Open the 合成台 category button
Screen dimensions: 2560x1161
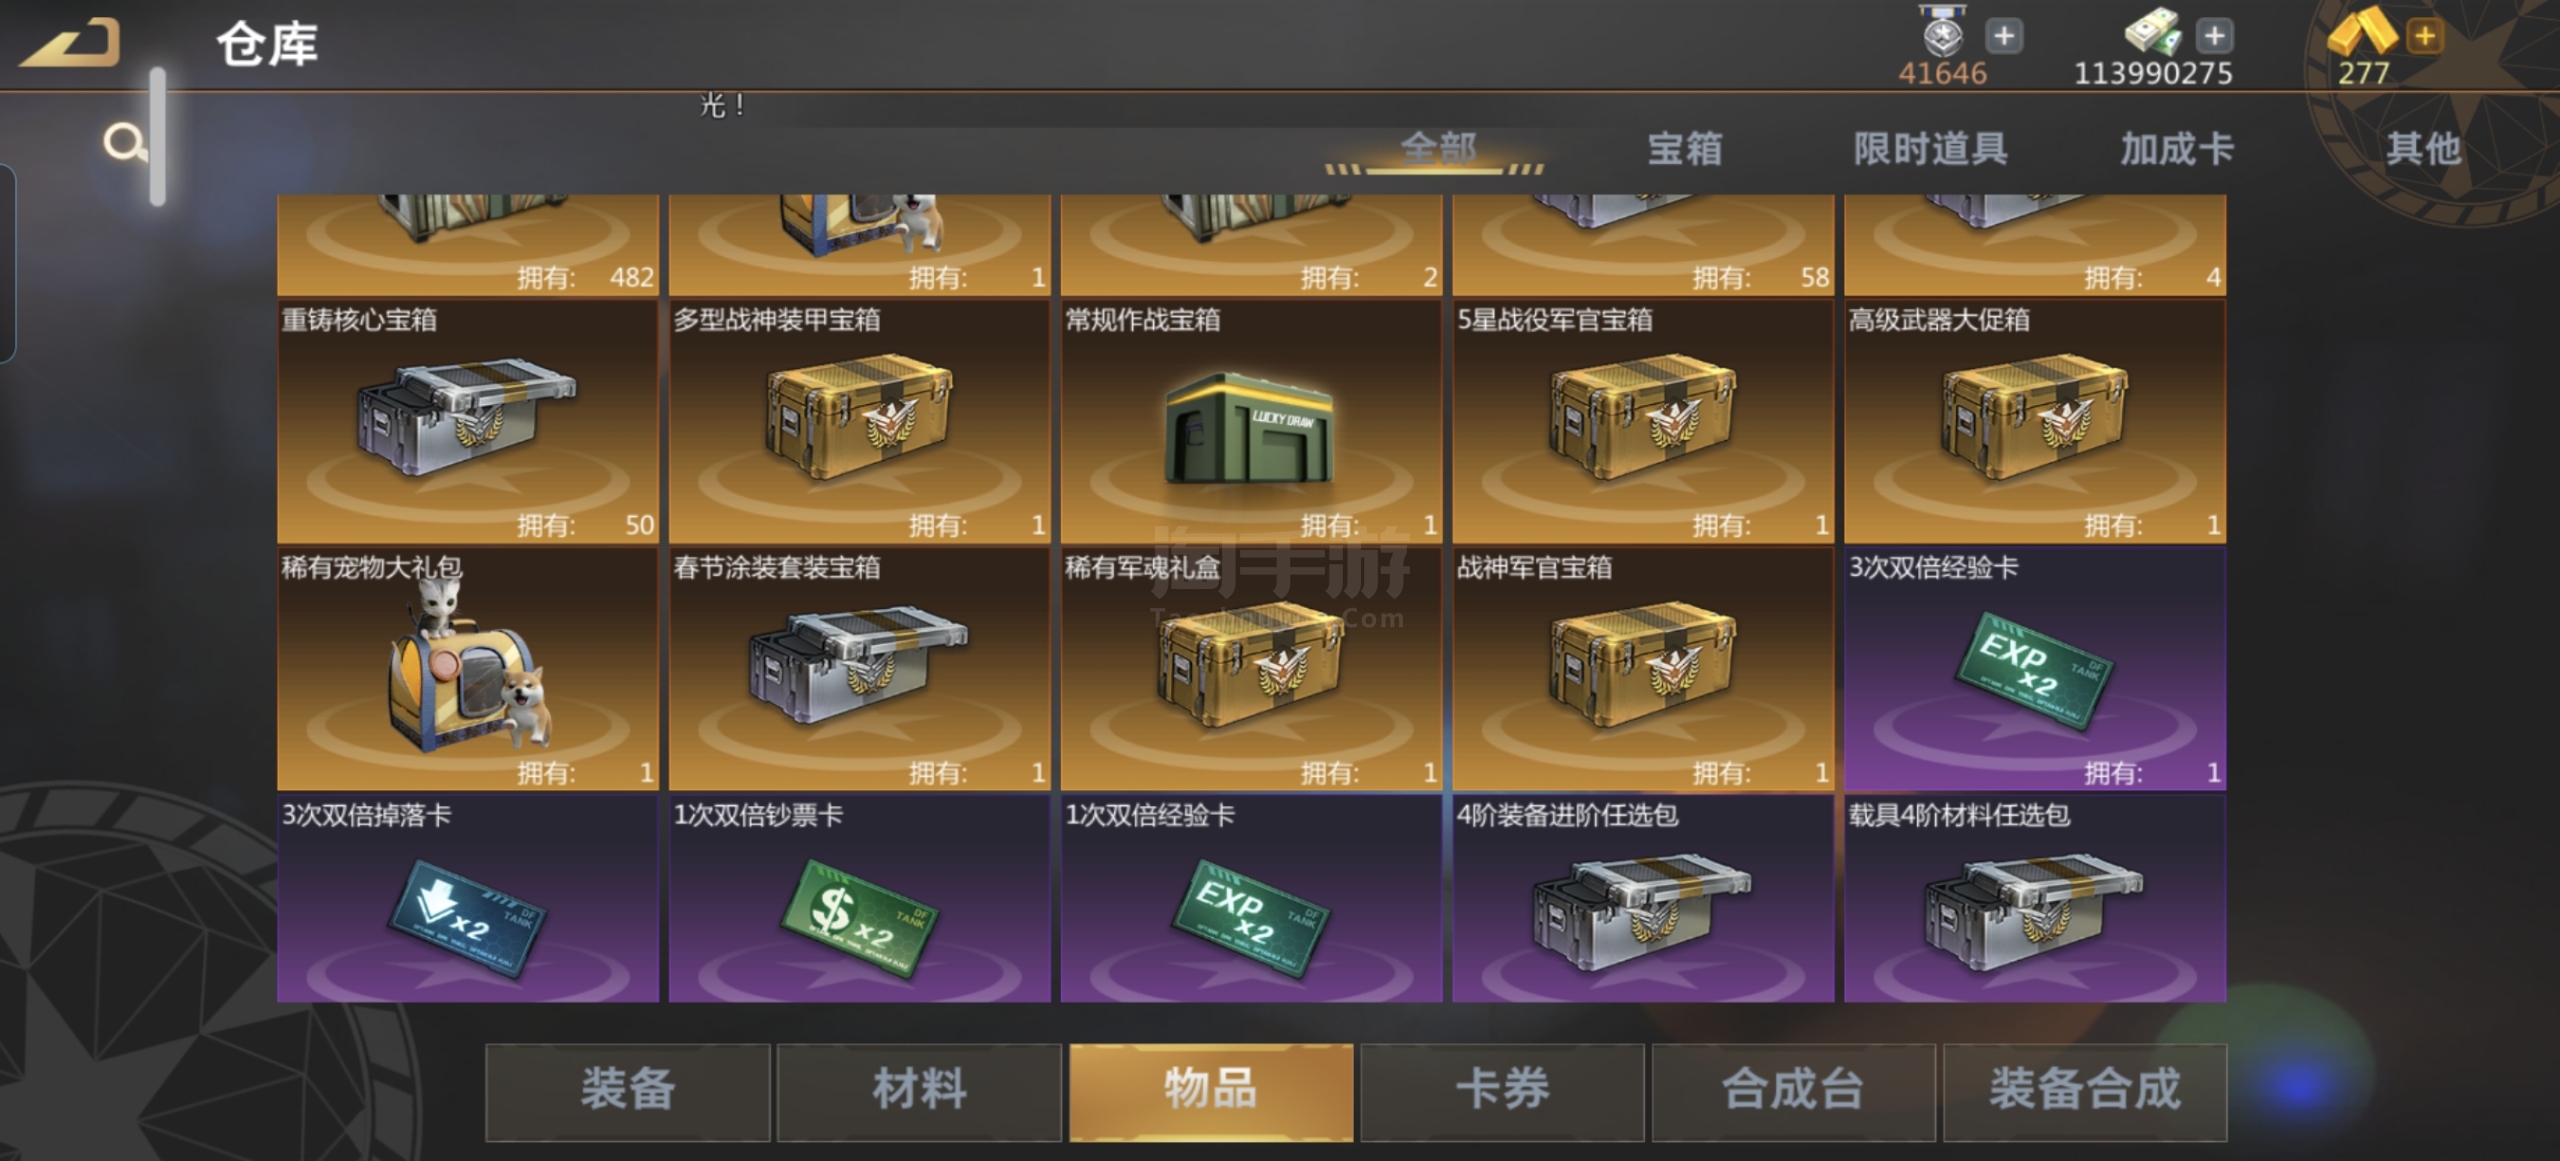[1793, 1091]
